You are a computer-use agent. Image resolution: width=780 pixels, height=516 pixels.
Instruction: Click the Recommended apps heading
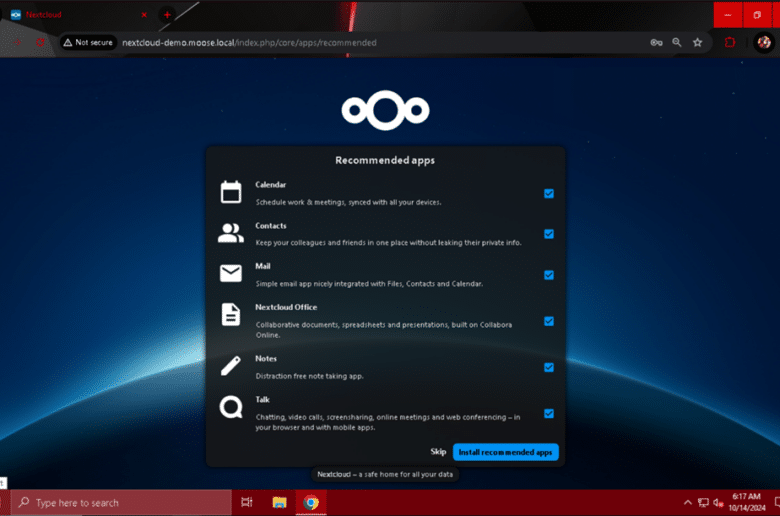[385, 160]
